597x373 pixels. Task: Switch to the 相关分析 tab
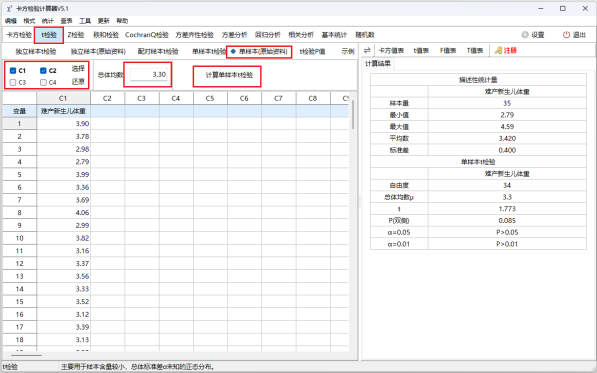[301, 35]
